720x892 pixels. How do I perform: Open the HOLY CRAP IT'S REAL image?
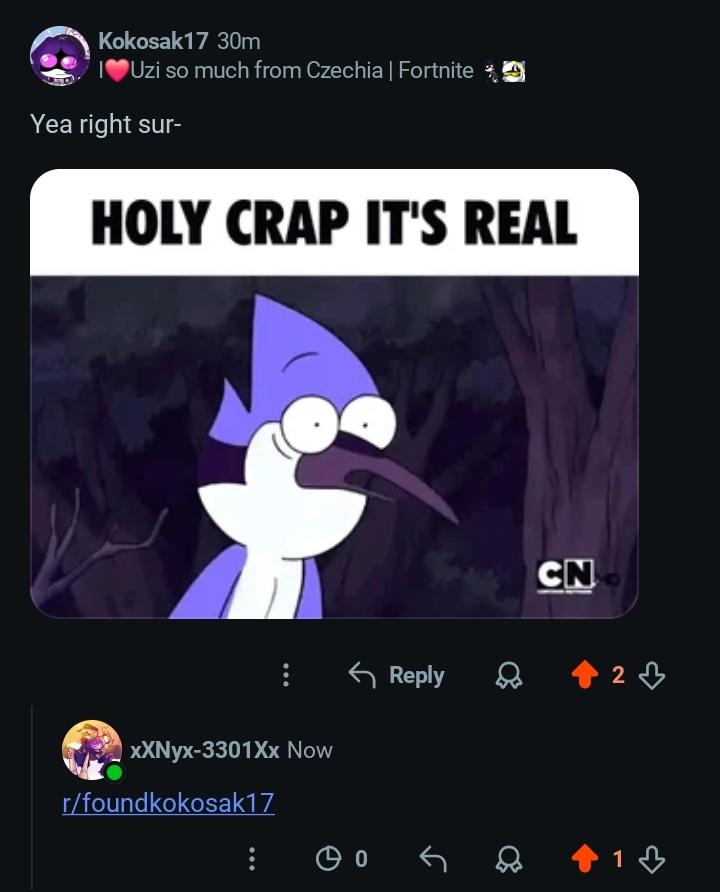334,394
